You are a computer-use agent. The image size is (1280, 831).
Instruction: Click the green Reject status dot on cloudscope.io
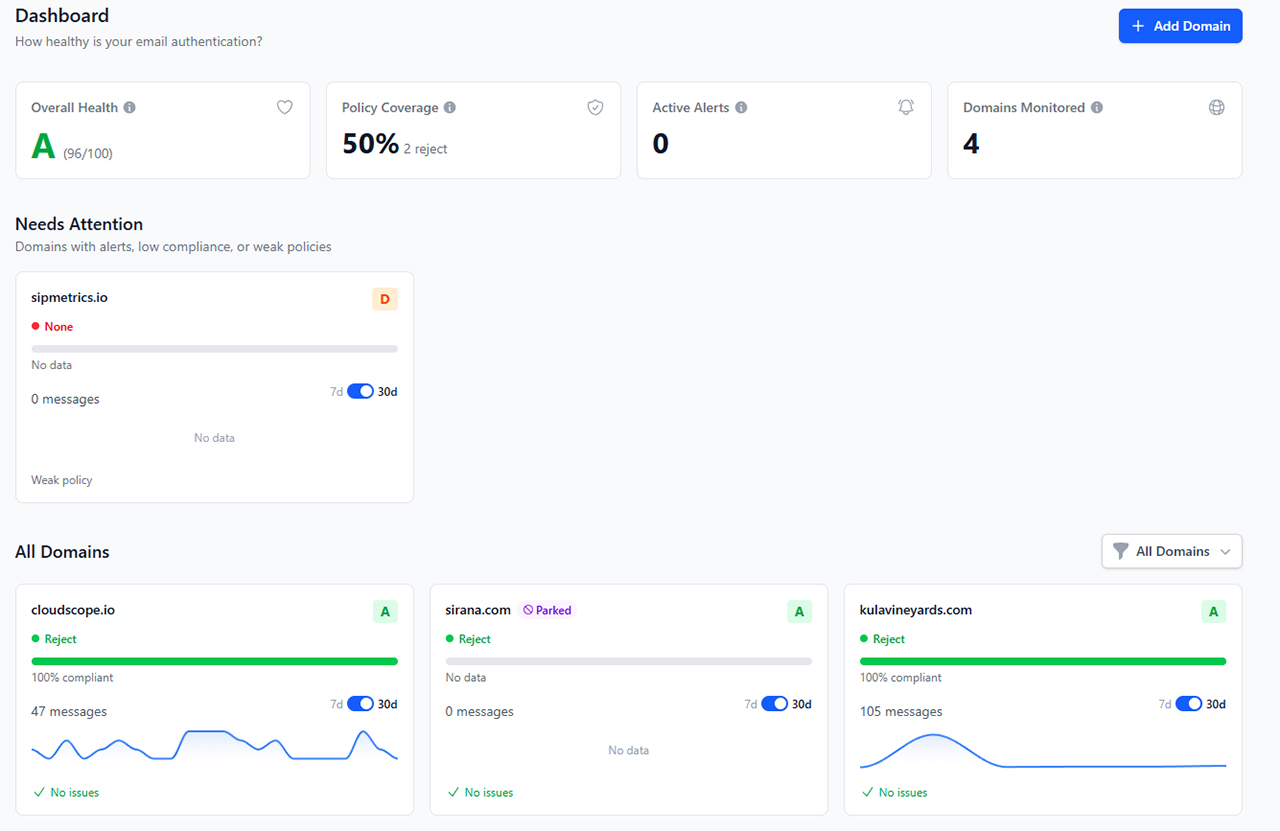[36, 638]
